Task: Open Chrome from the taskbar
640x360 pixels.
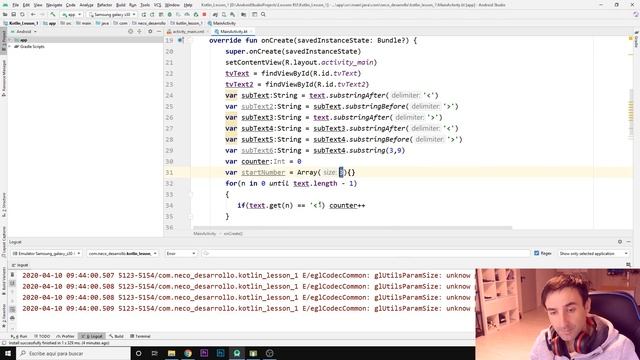Action: click(188, 353)
